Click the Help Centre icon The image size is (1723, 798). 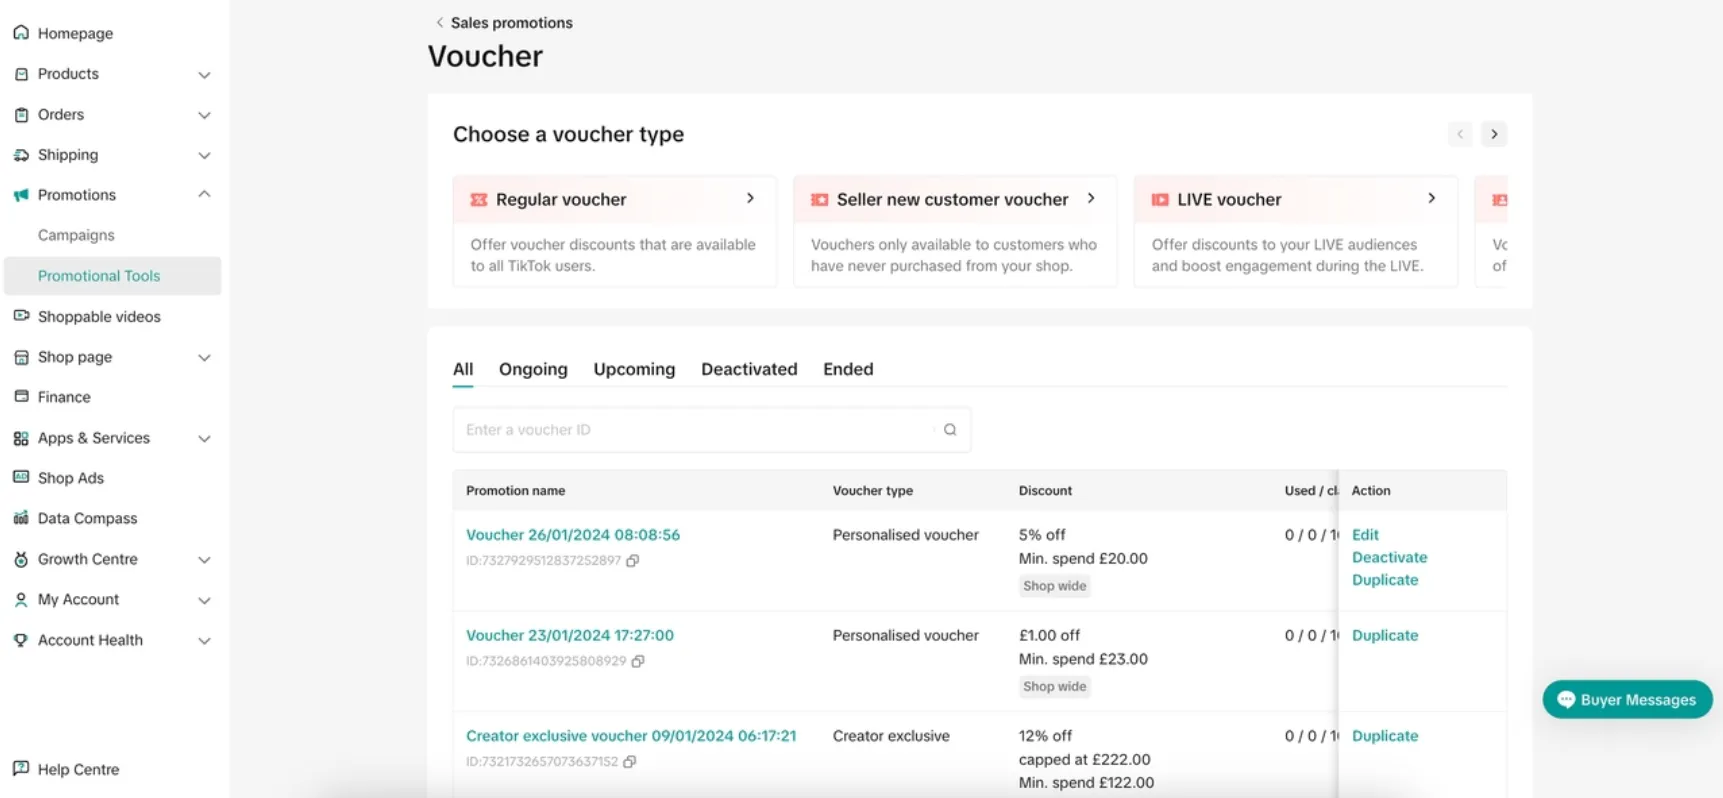coord(21,769)
